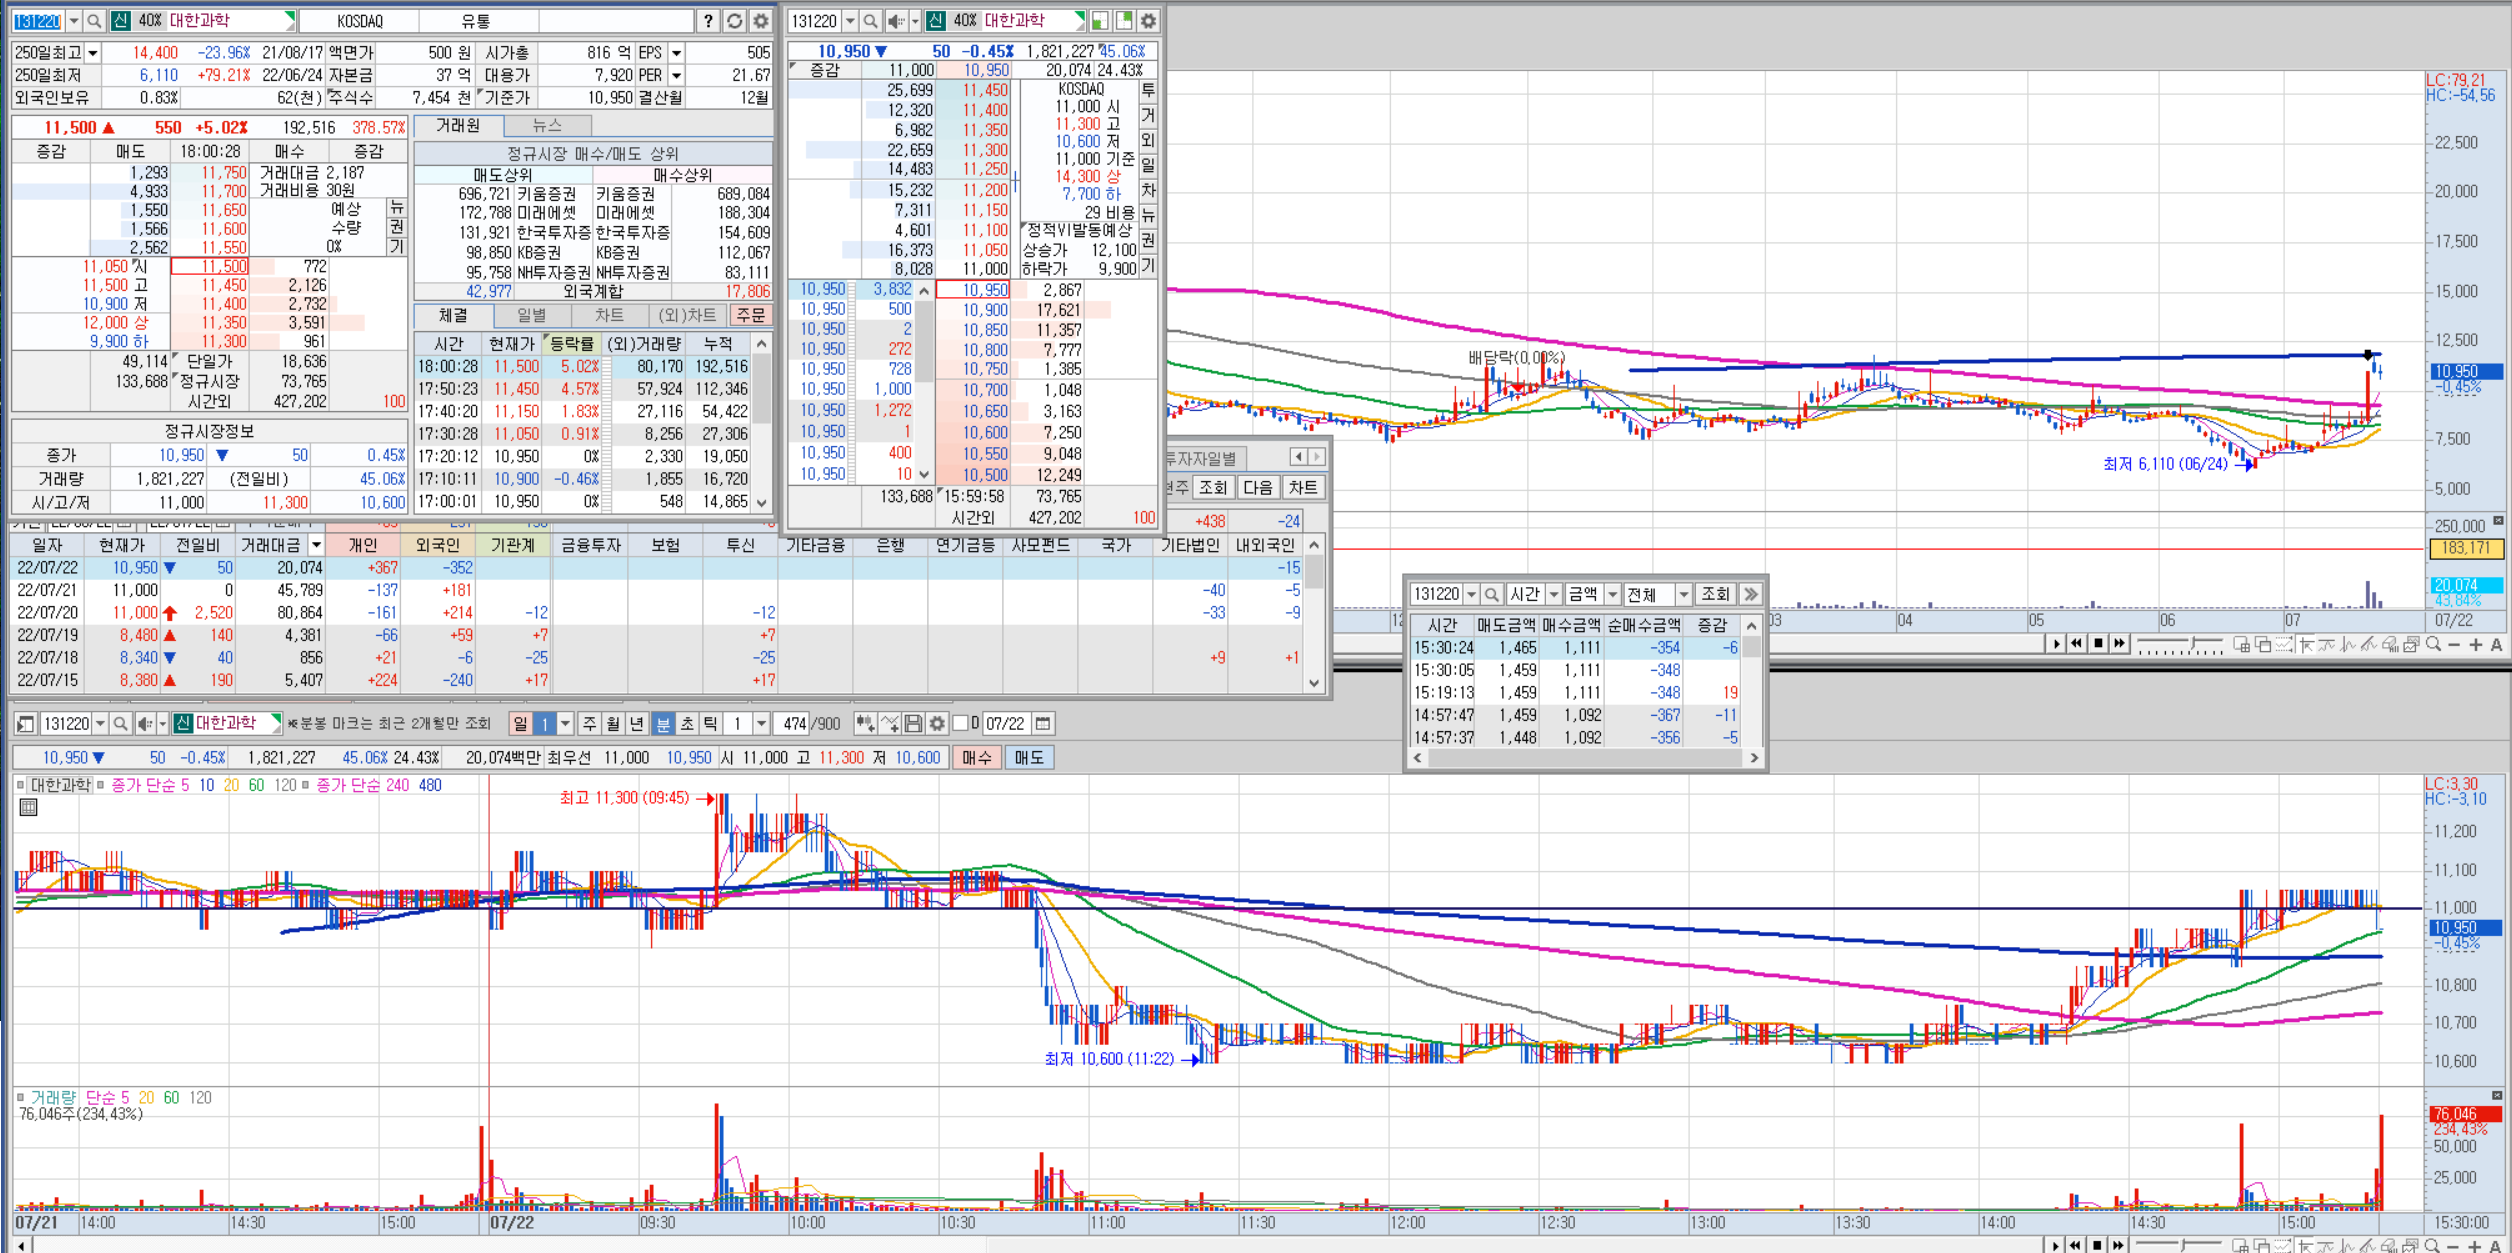Switch to 거래원 tab
Screen dimensions: 2512x1253
pos(458,125)
